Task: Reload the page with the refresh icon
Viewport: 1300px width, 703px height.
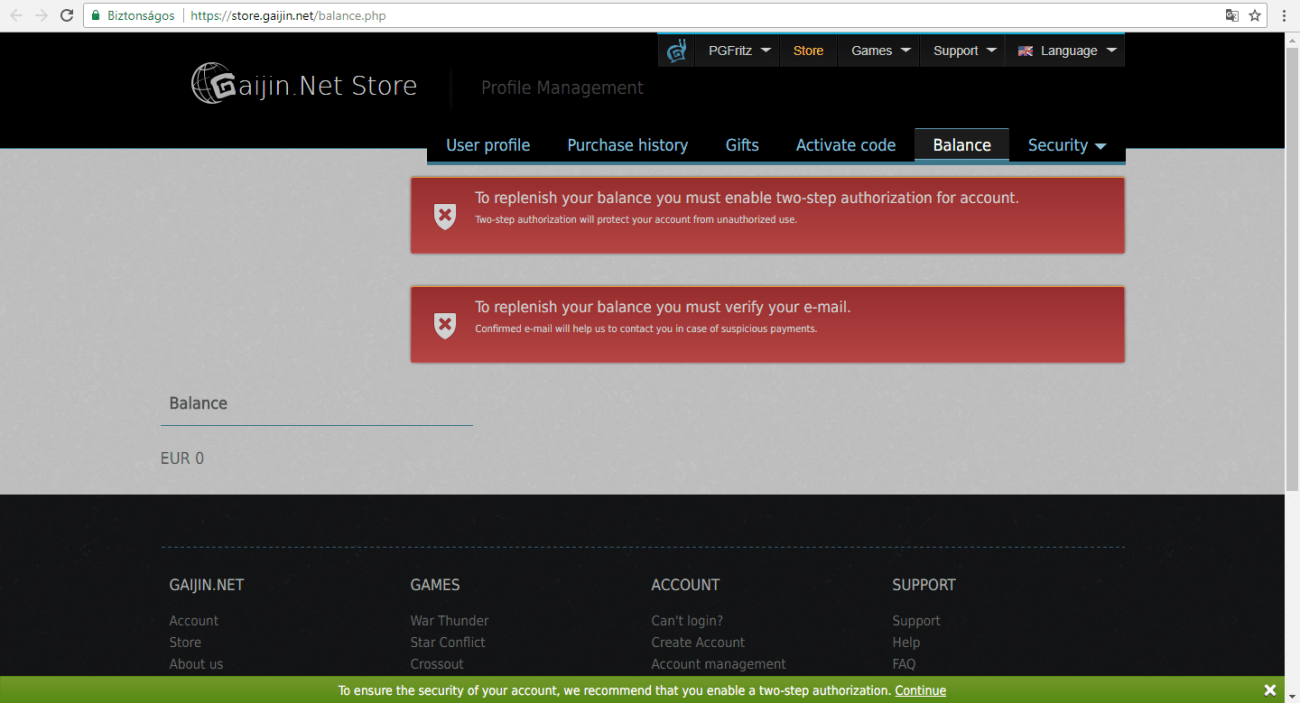Action: (x=67, y=15)
